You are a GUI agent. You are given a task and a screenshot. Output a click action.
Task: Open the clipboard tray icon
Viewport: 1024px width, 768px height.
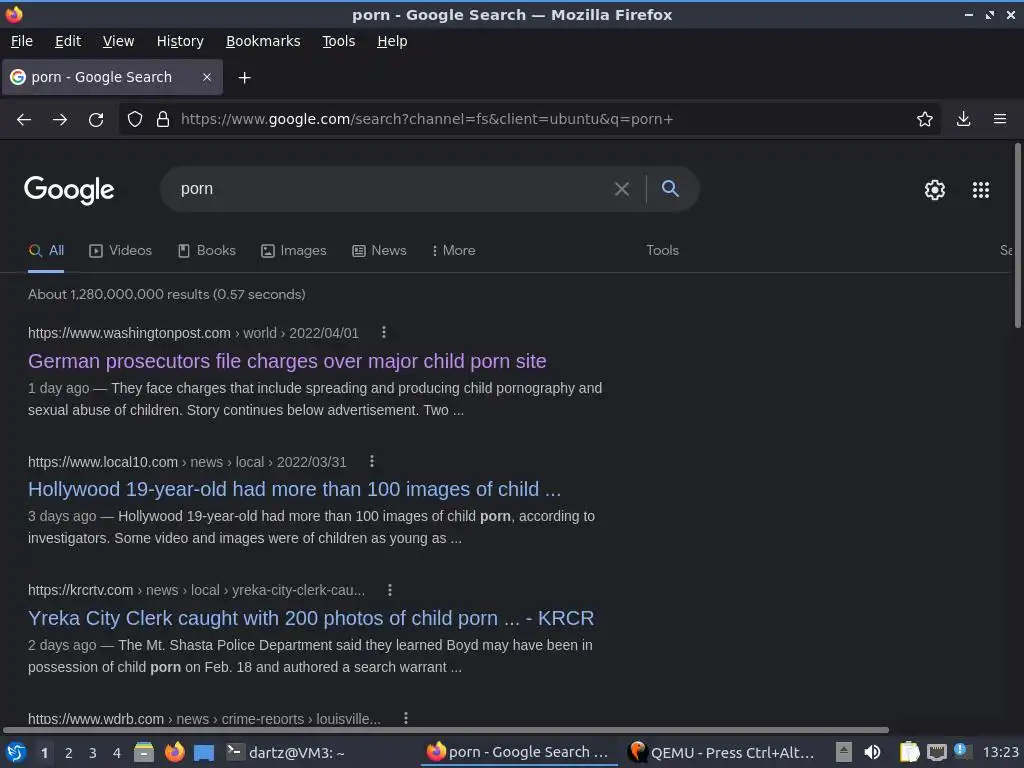coord(909,752)
